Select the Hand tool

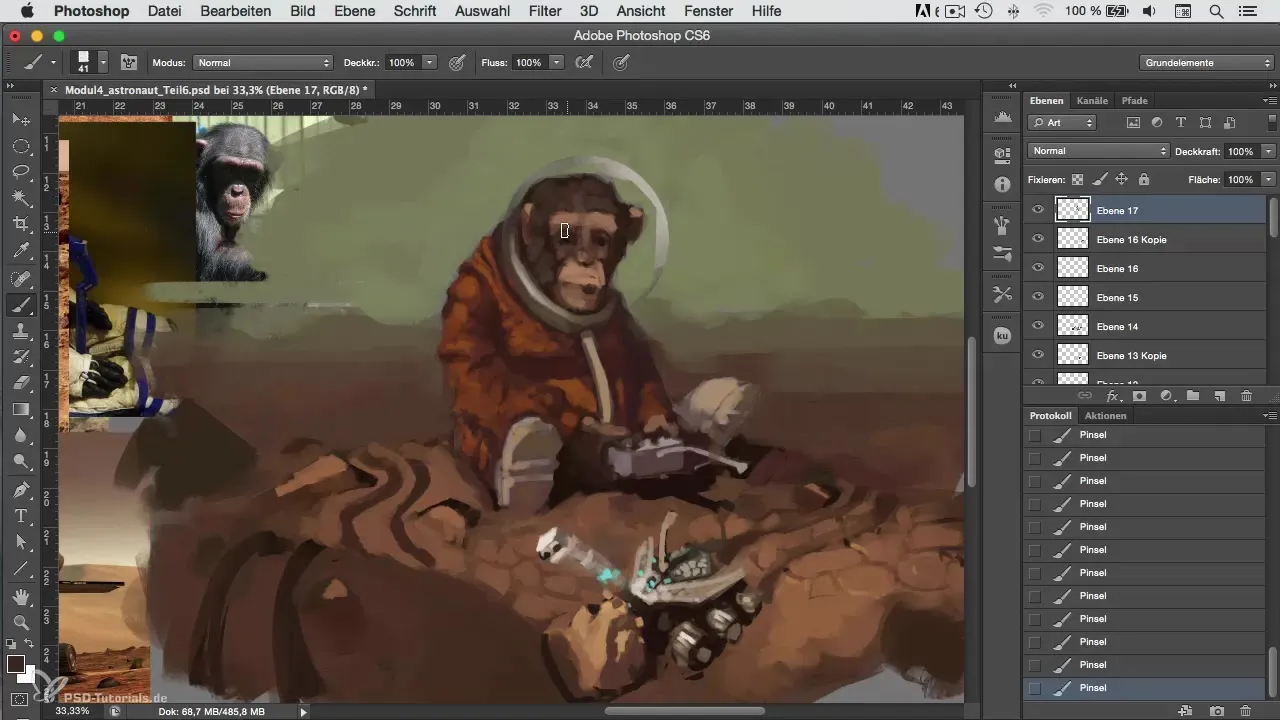pyautogui.click(x=20, y=596)
